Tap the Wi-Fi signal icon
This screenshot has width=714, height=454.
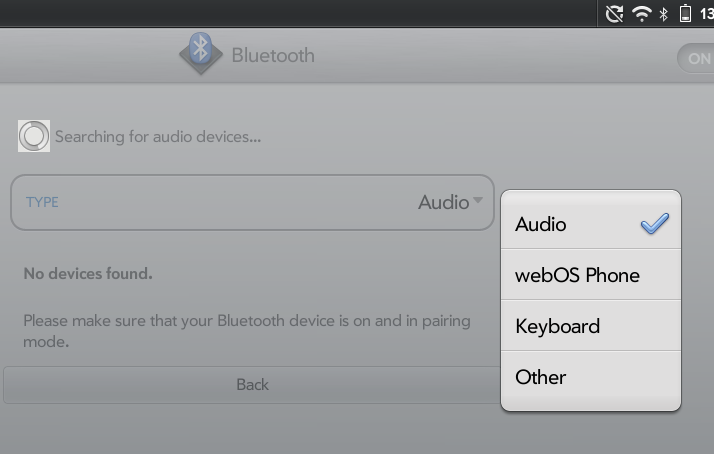(x=641, y=14)
